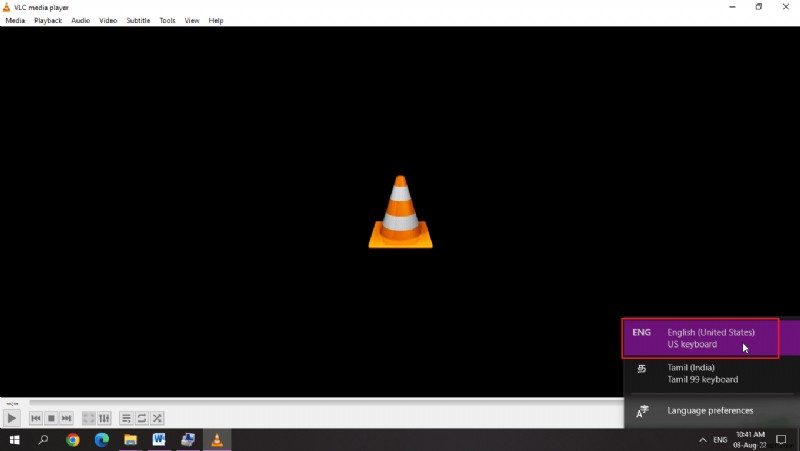
Task: Click the seek bar timeline
Action: click(x=327, y=403)
